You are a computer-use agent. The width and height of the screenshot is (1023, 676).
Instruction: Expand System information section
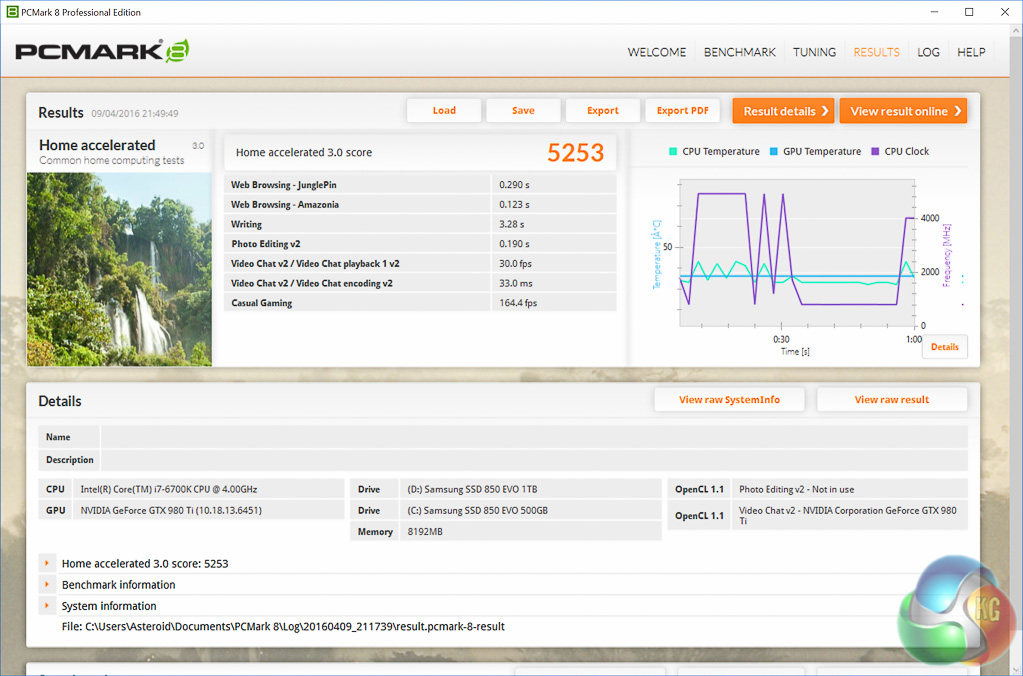(x=47, y=605)
